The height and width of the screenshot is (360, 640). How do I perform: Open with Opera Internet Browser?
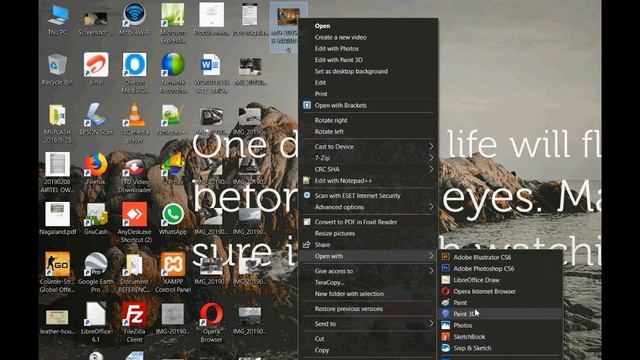(500, 291)
